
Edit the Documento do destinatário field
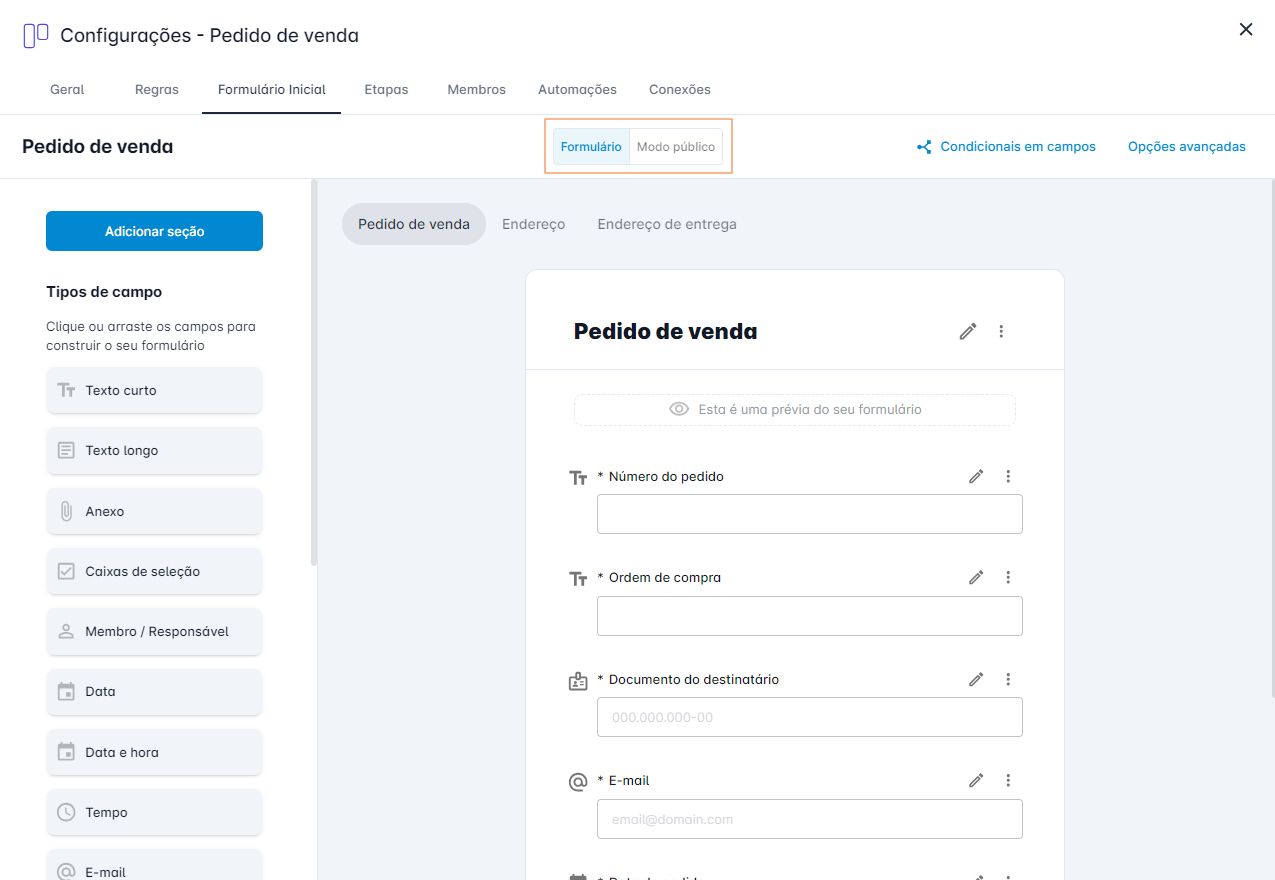[x=976, y=679]
